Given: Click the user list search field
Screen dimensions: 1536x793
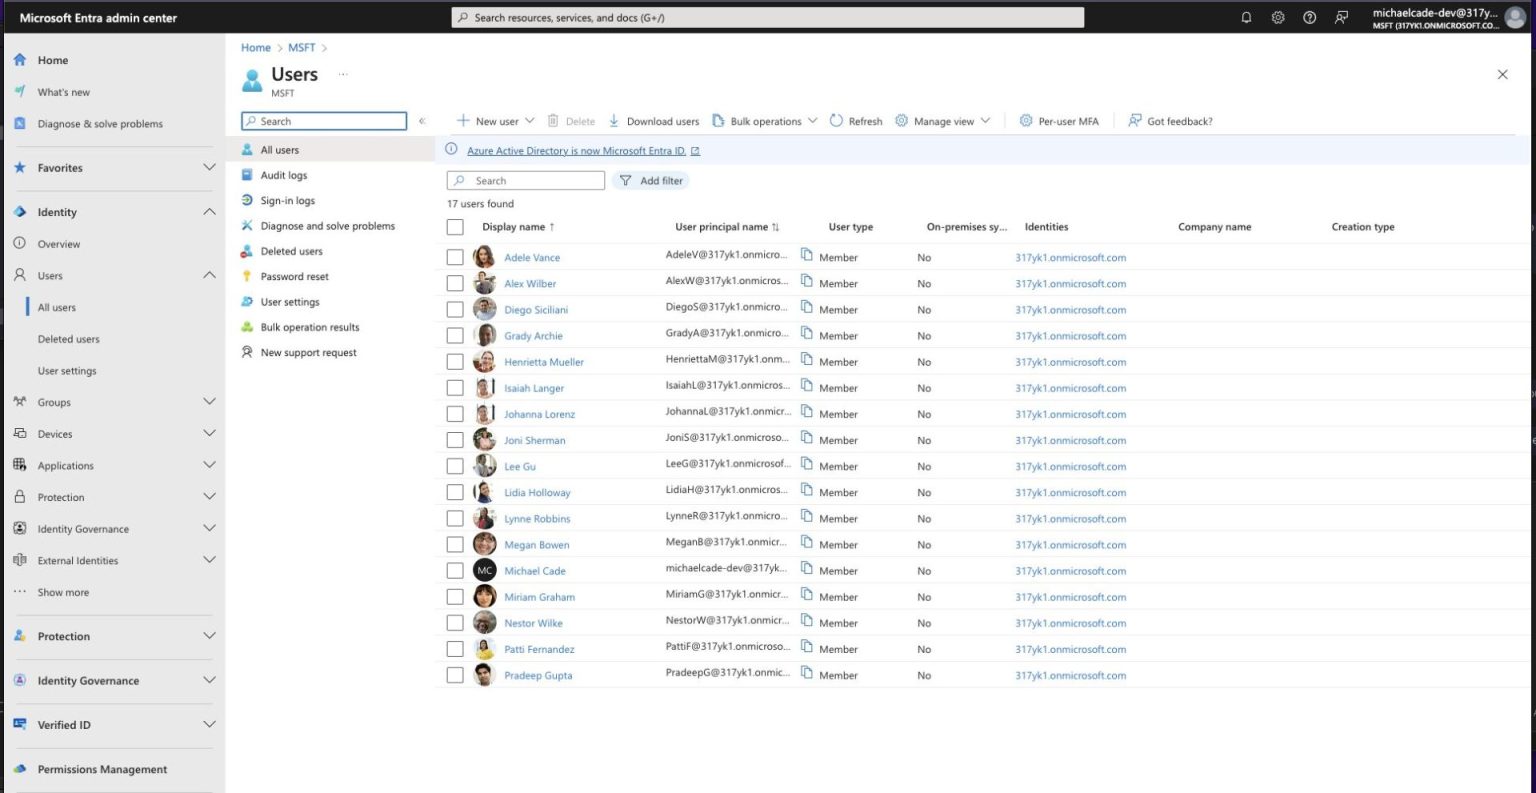Looking at the screenshot, I should [x=525, y=180].
